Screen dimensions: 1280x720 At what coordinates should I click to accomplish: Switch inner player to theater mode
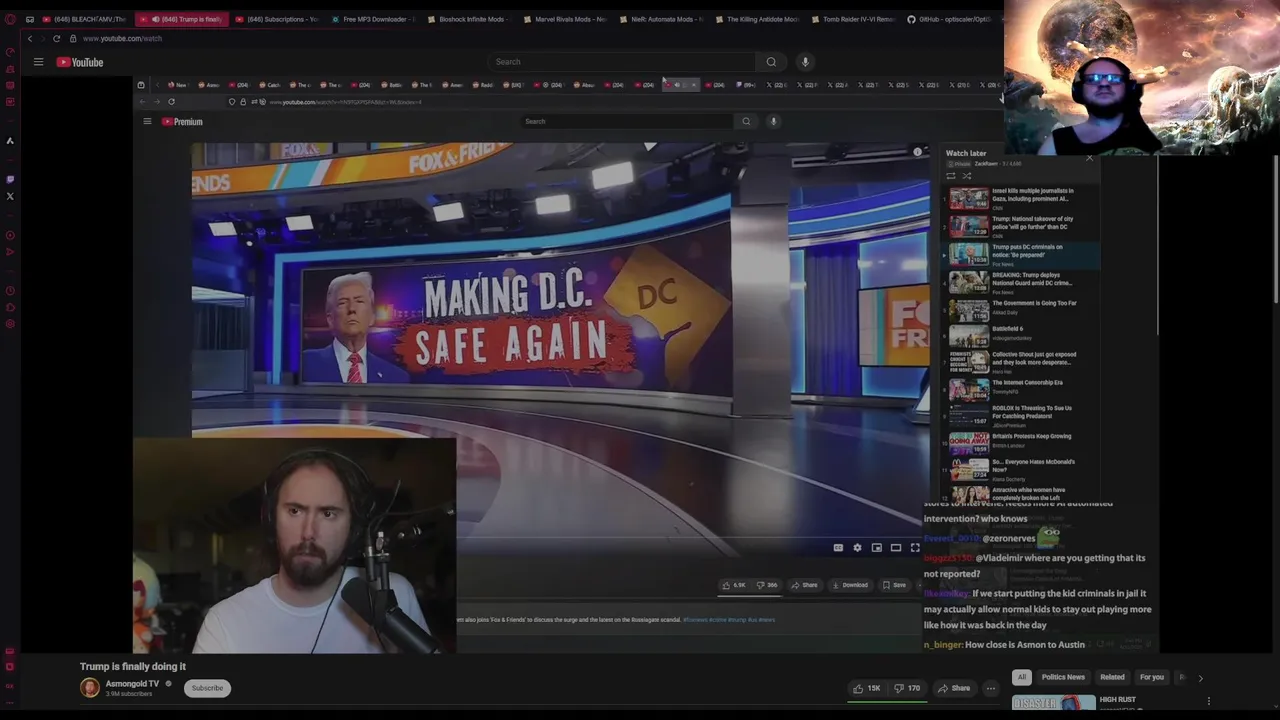pyautogui.click(x=896, y=548)
